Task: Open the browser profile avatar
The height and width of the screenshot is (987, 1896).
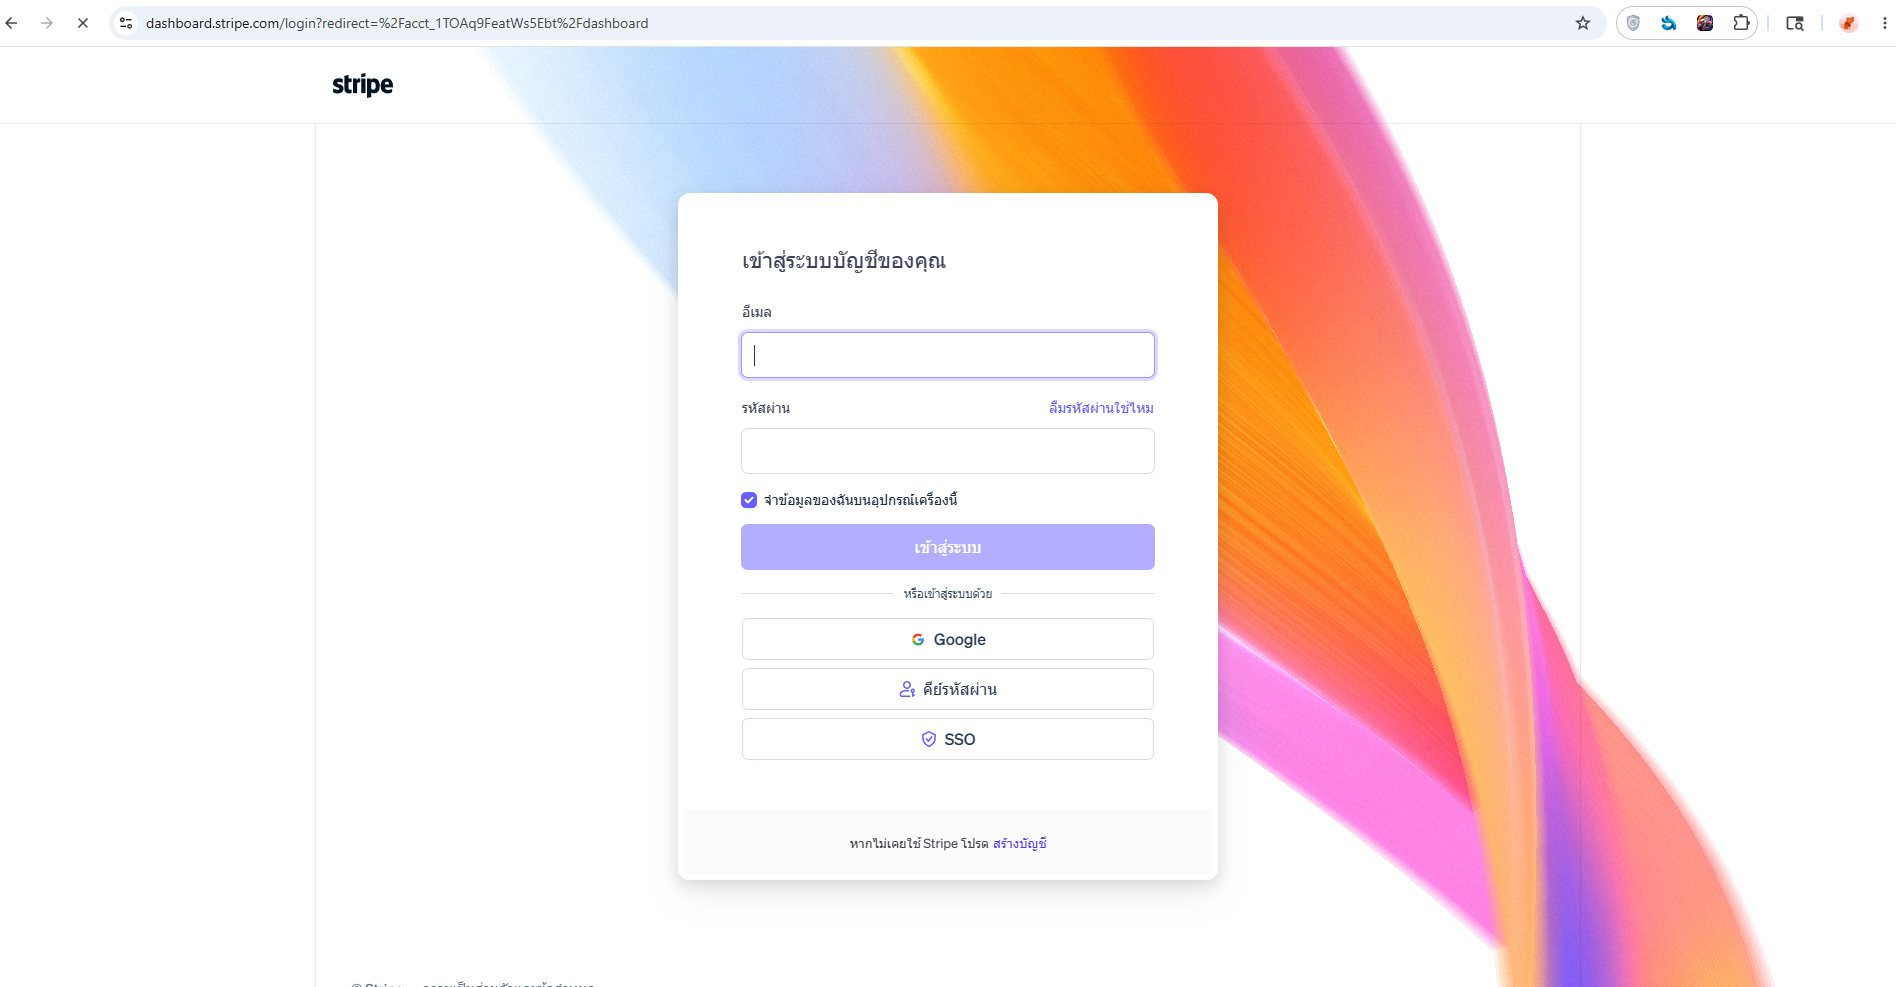Action: pyautogui.click(x=1848, y=23)
